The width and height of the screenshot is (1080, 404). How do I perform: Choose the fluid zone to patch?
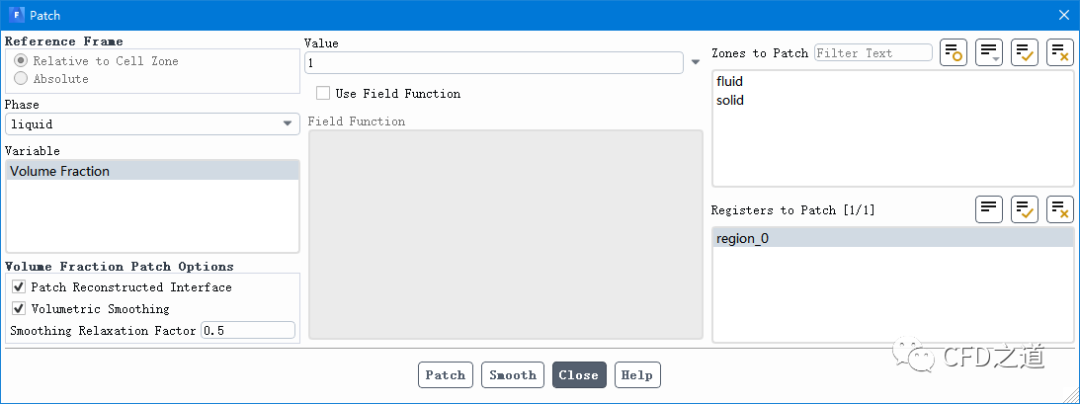(x=730, y=81)
